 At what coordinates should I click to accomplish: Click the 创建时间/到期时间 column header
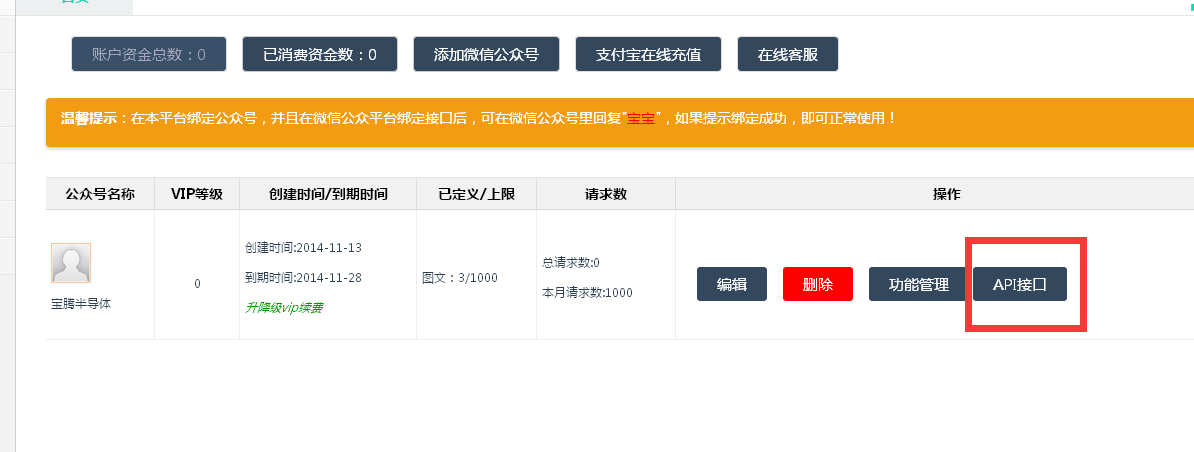pyautogui.click(x=328, y=194)
